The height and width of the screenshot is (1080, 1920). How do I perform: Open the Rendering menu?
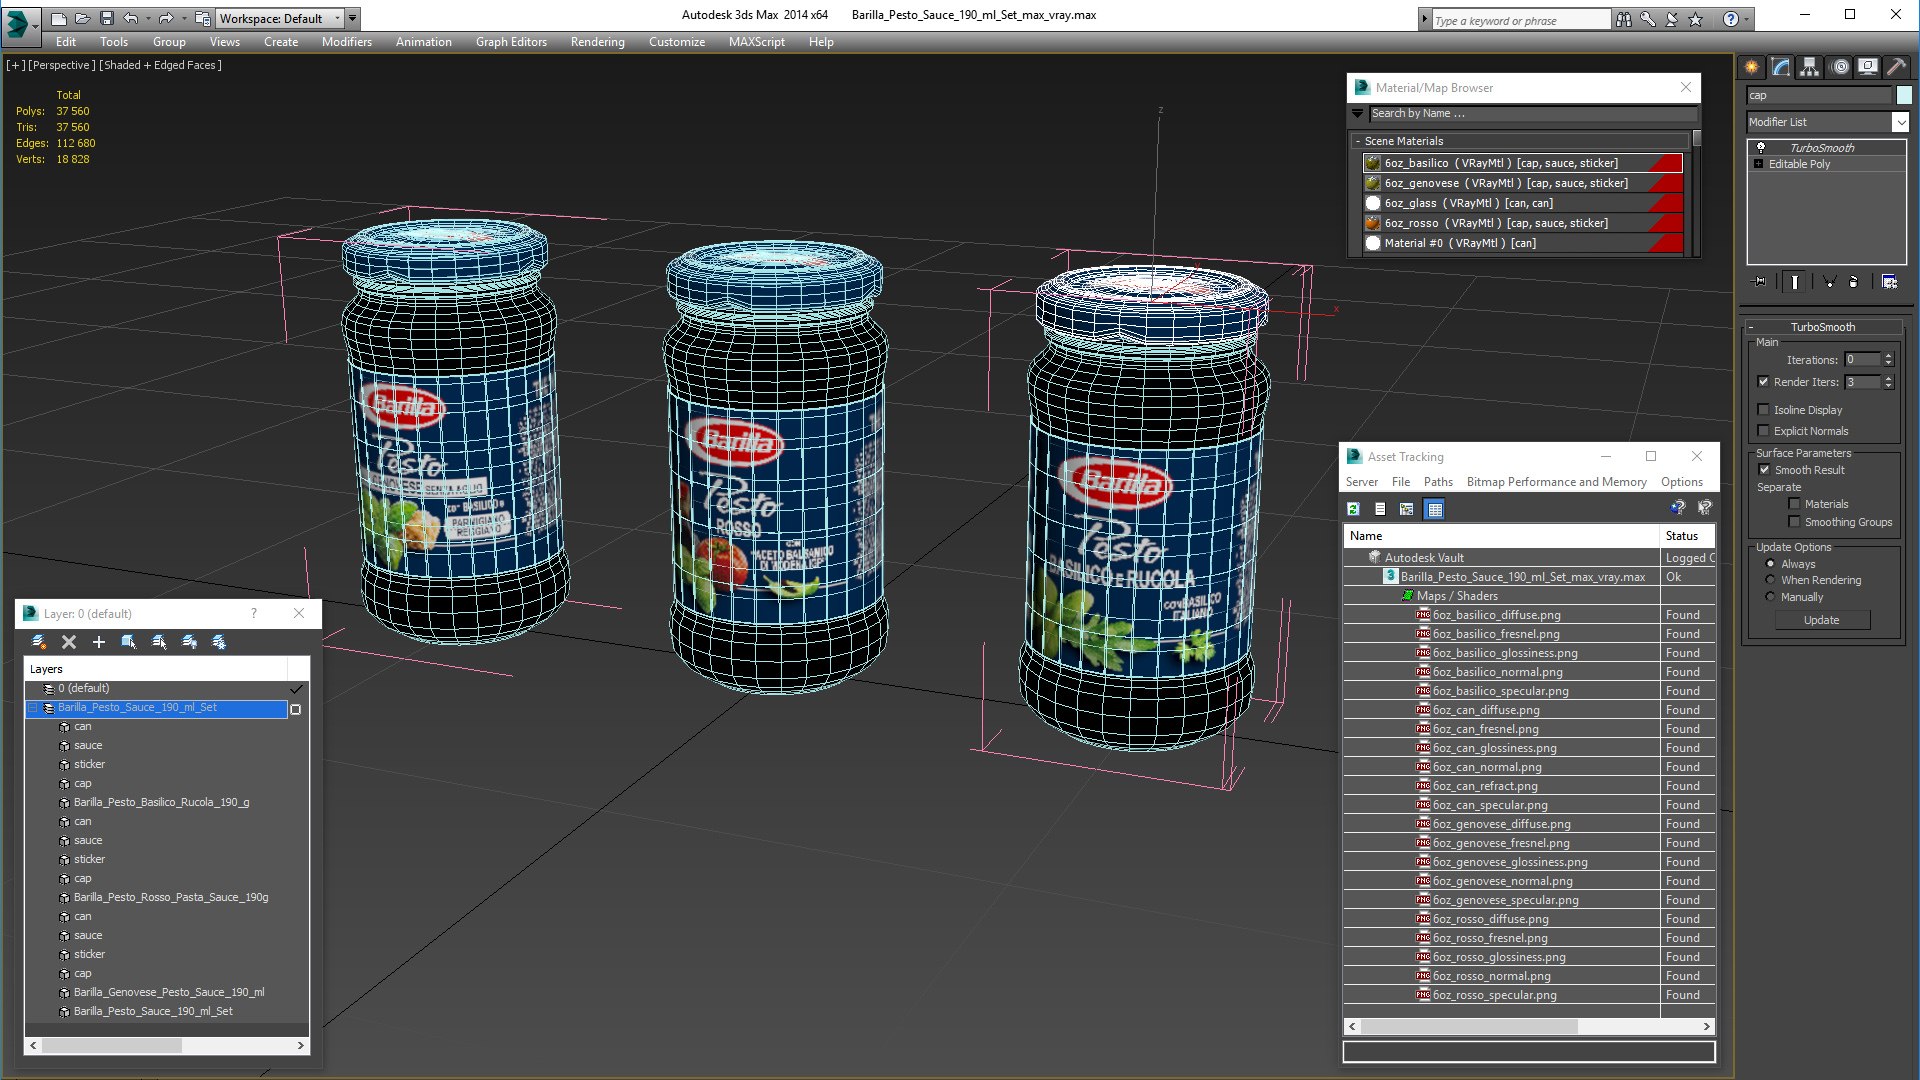pos(597,42)
